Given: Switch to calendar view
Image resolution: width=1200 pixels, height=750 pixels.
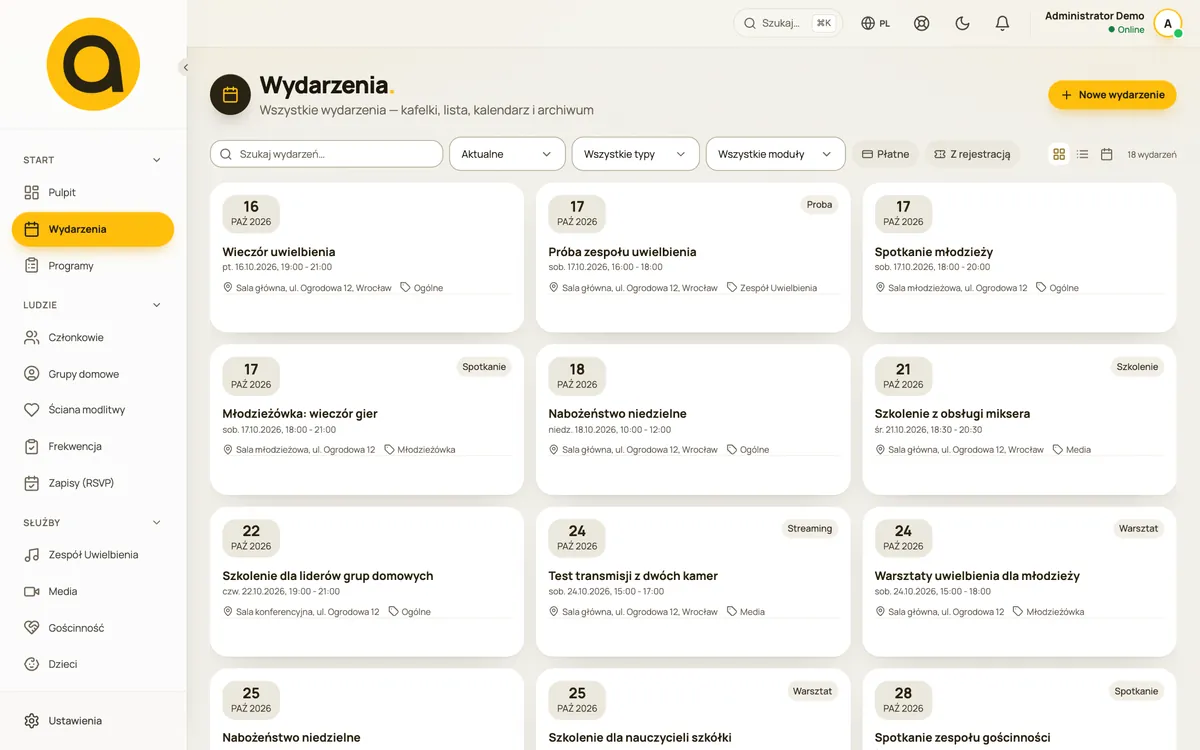Looking at the screenshot, I should pyautogui.click(x=1107, y=154).
